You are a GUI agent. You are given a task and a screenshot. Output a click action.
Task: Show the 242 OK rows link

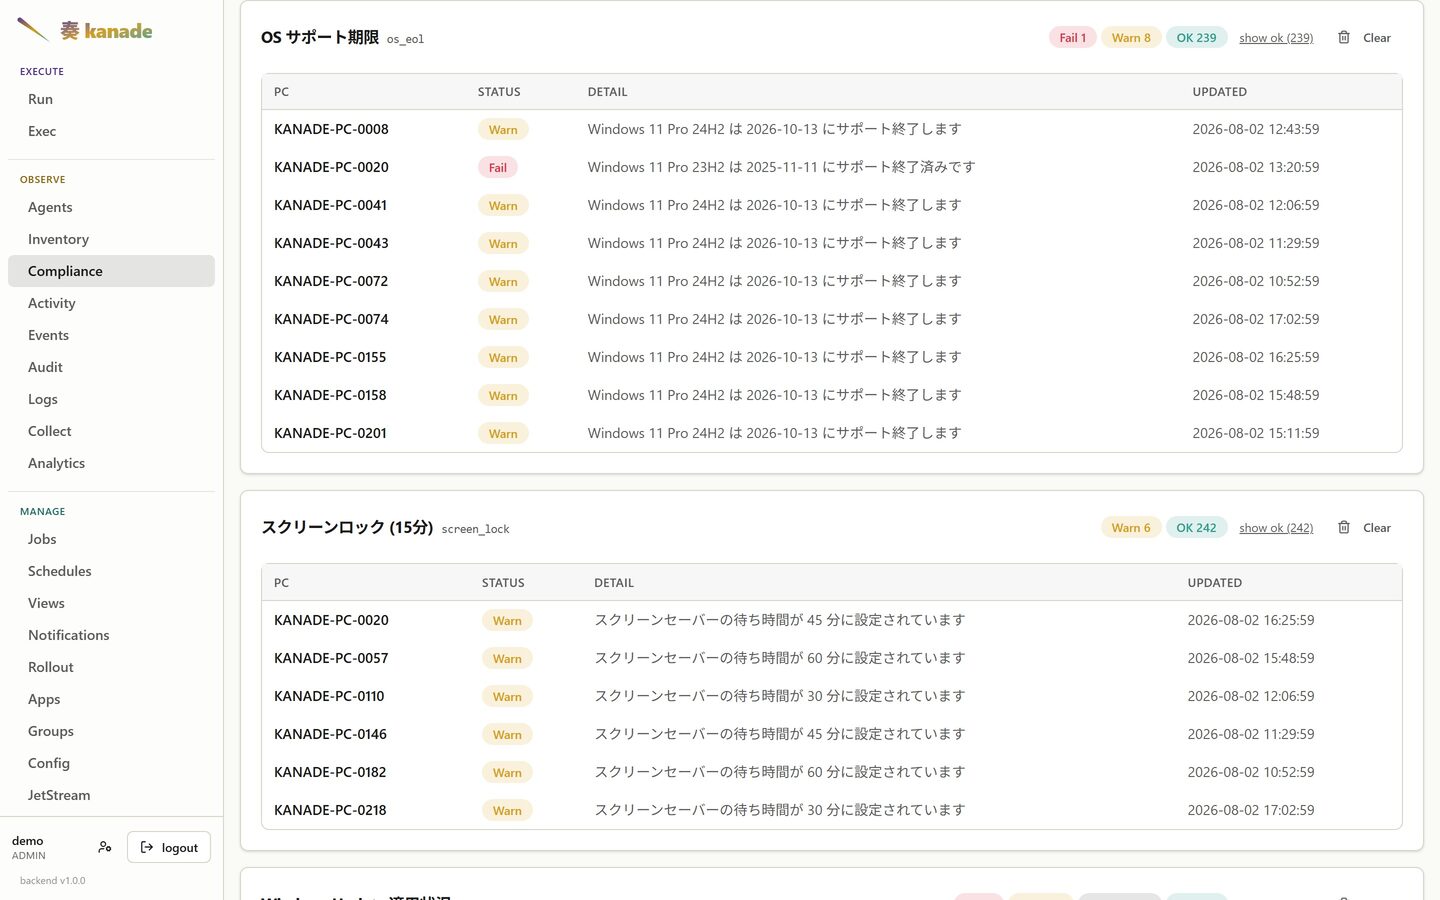tap(1276, 528)
